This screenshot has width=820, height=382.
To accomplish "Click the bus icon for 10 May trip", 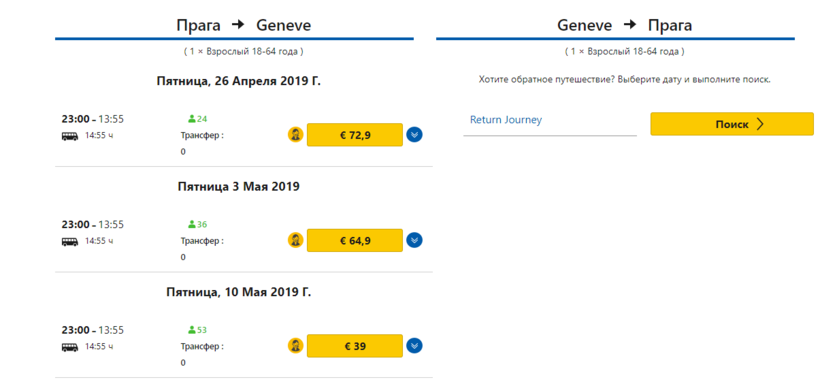I will click(x=70, y=347).
